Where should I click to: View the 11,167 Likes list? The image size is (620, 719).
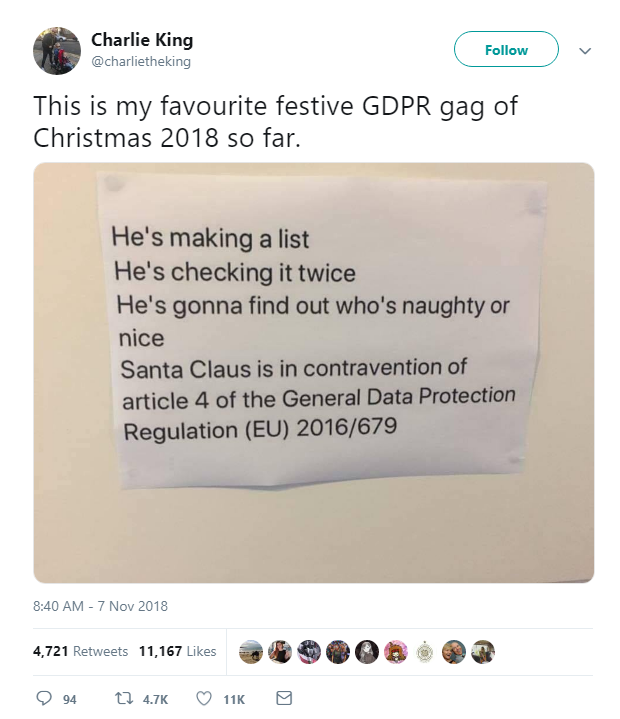(177, 651)
